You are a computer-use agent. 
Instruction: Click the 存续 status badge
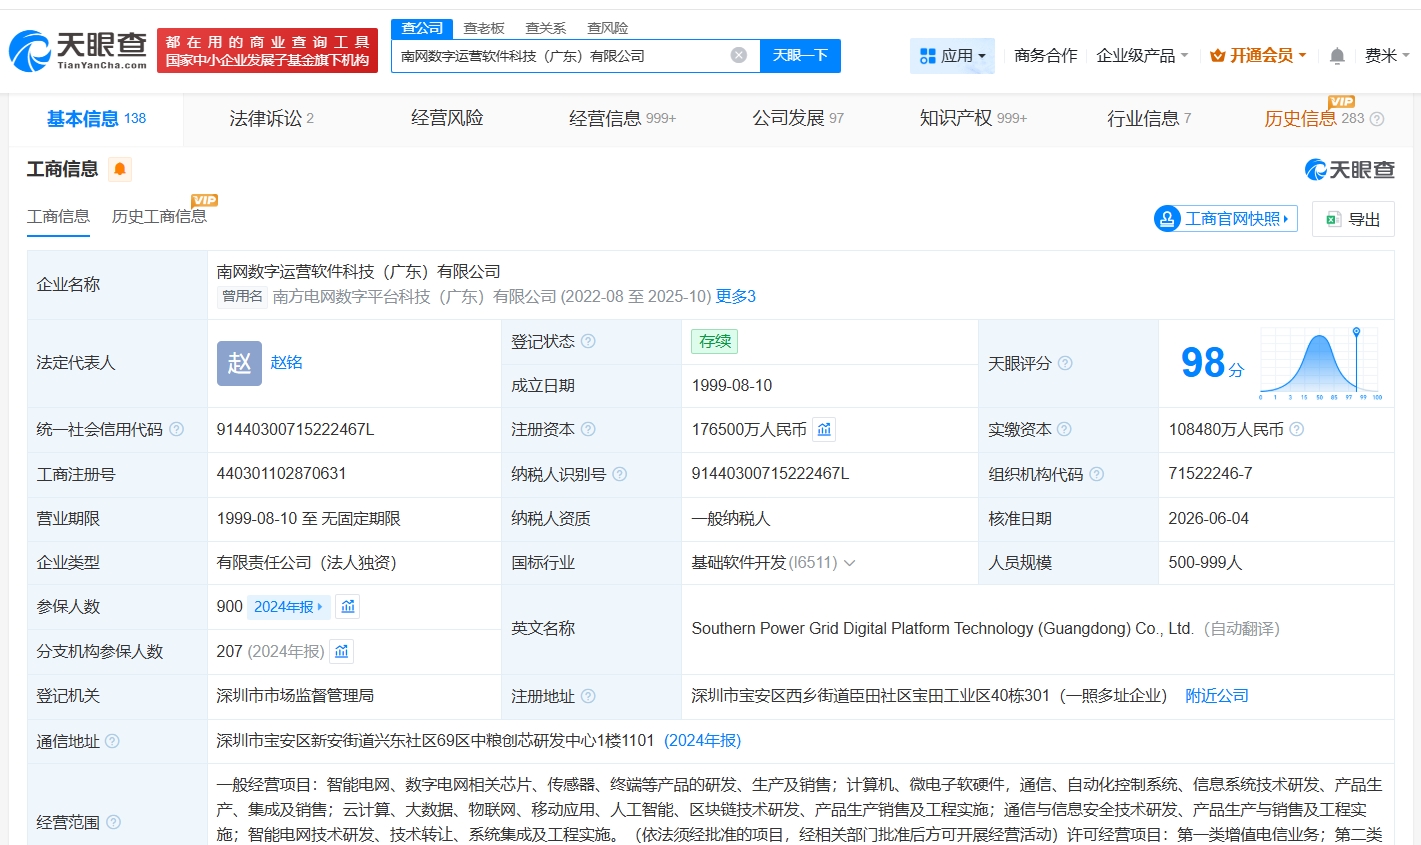(x=715, y=341)
